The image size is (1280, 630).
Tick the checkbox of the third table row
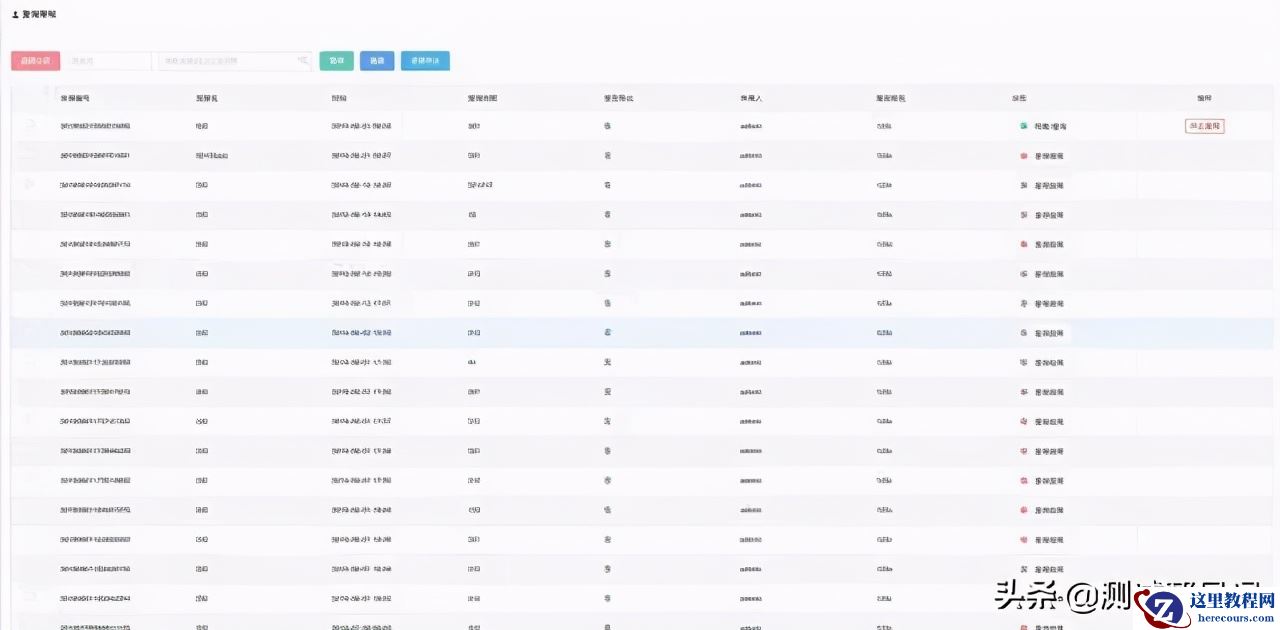(x=30, y=185)
